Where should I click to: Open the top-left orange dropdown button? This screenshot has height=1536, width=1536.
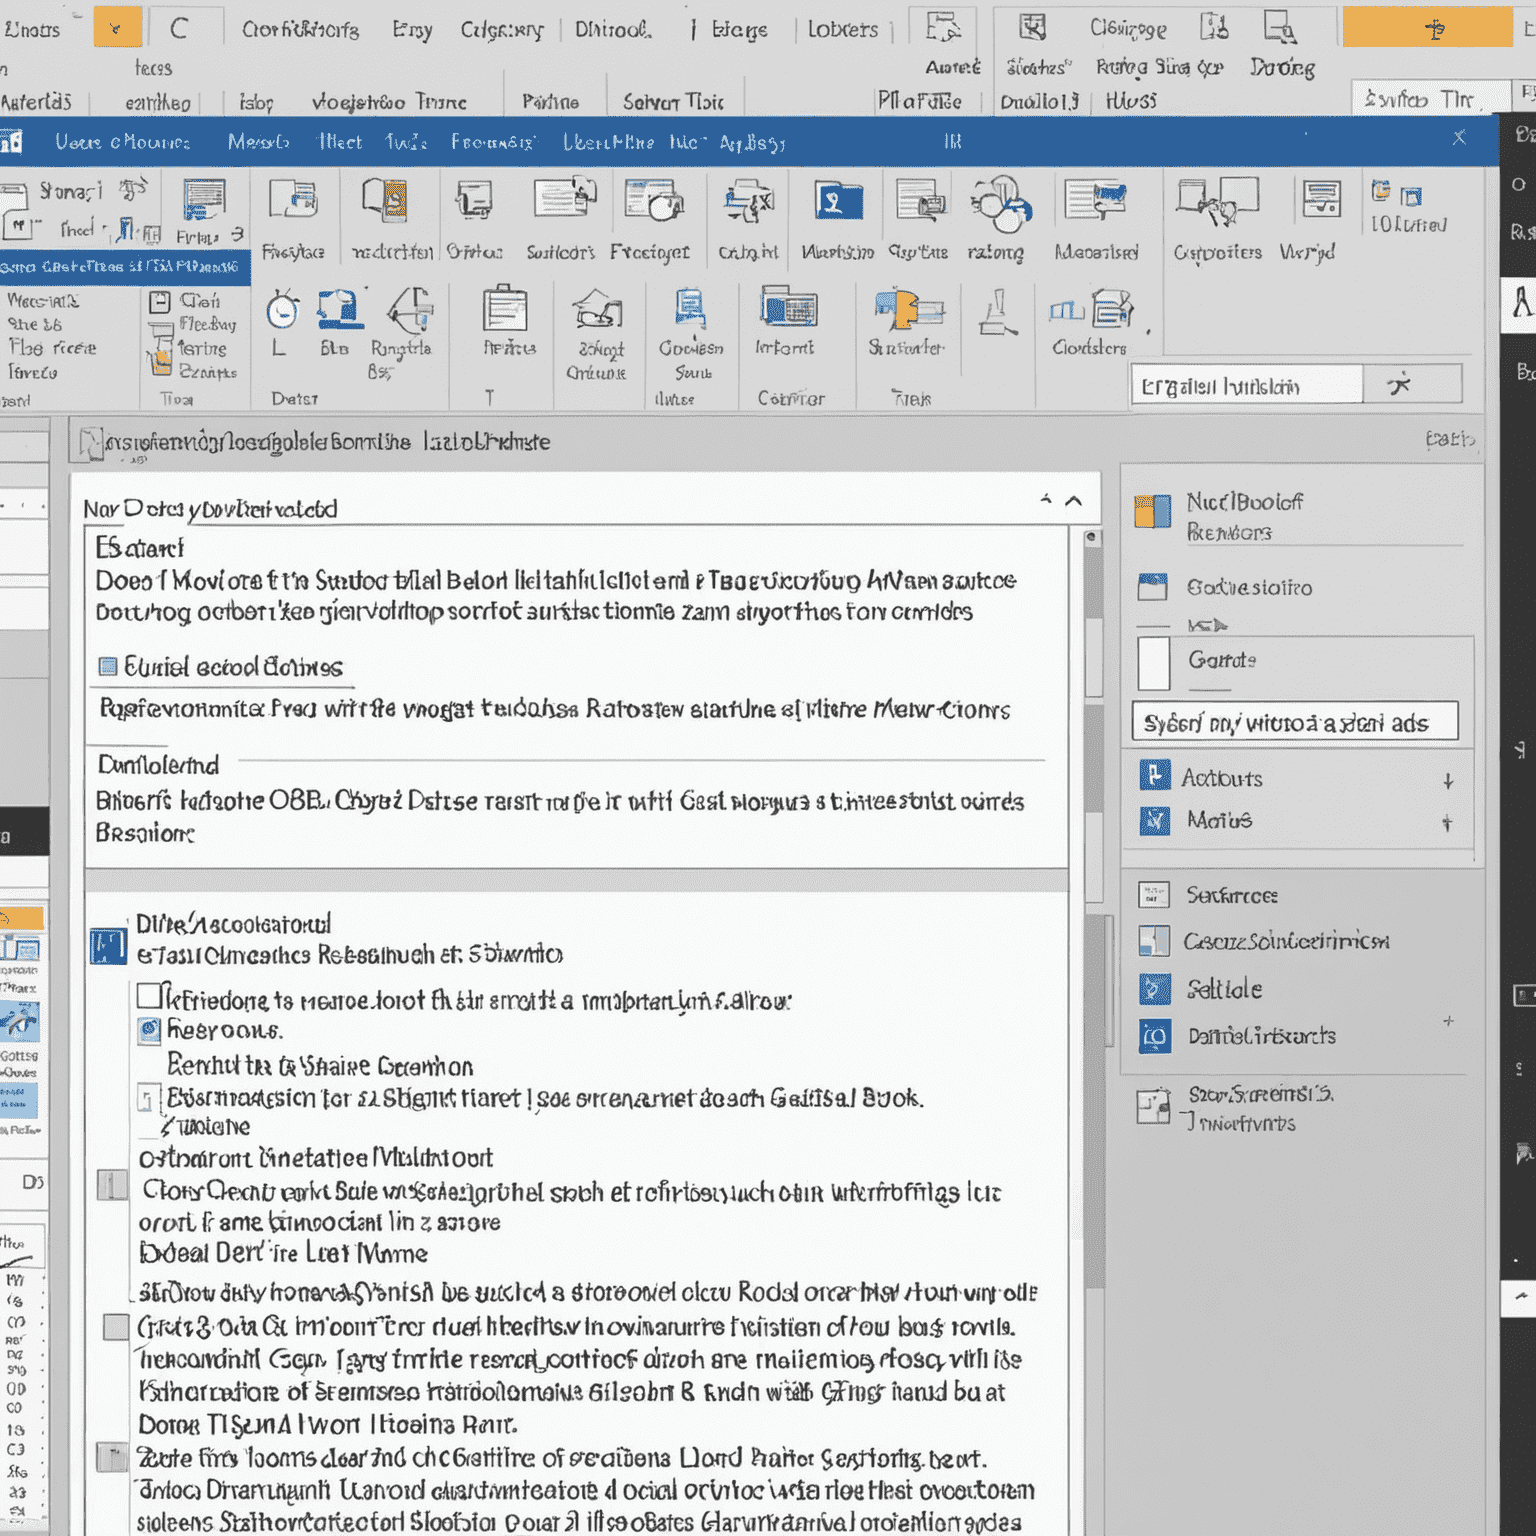(x=117, y=28)
